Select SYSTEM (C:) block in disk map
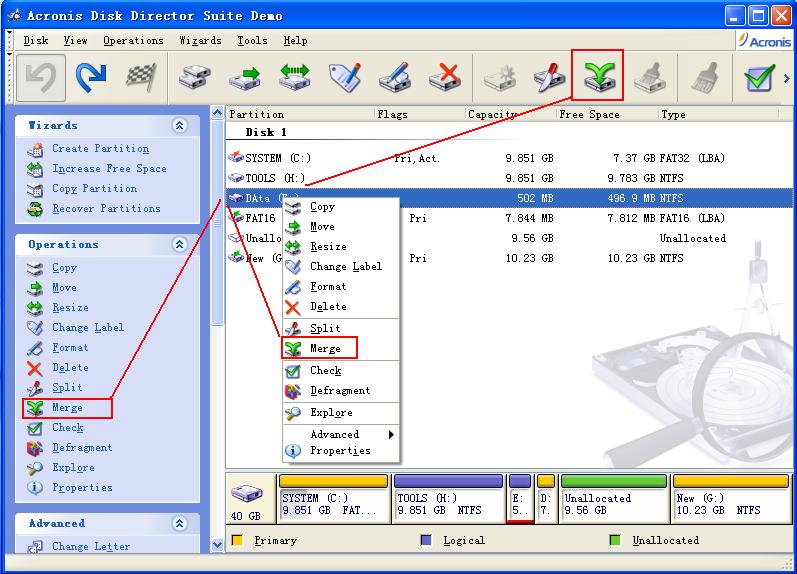Screen dimensions: 797x574 (x=333, y=498)
